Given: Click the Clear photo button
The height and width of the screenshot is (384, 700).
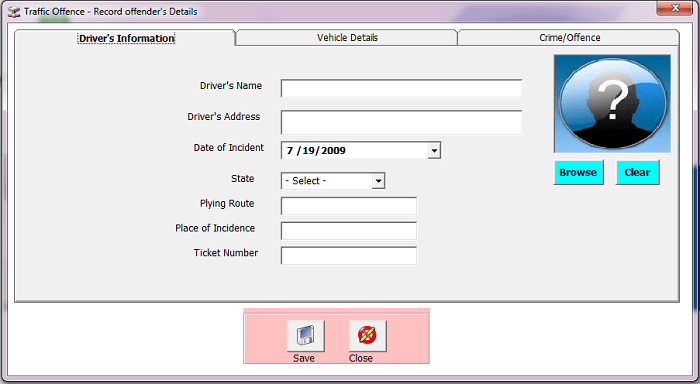Looking at the screenshot, I should click(x=638, y=172).
